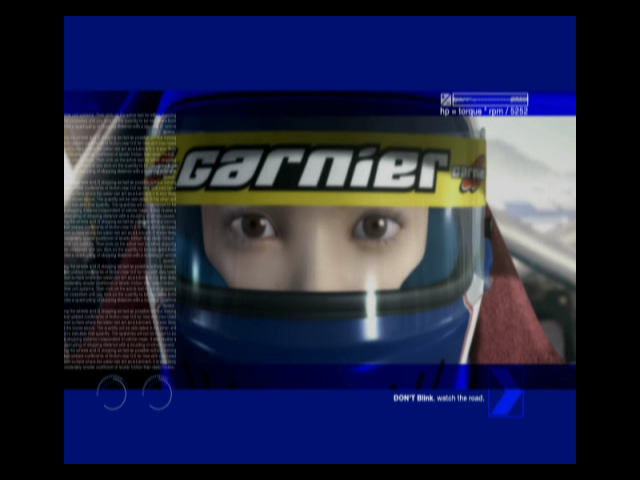The height and width of the screenshot is (480, 640).
Task: Click the right circular gauge dial
Action: pos(157,393)
